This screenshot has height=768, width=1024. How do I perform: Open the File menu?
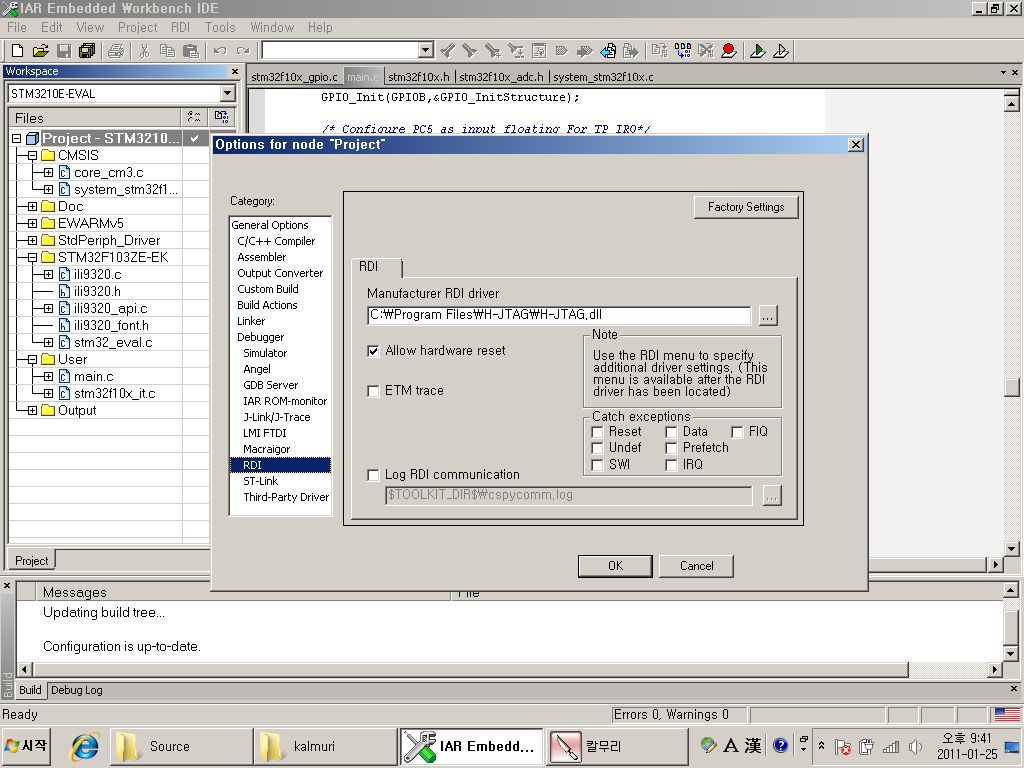click(17, 27)
